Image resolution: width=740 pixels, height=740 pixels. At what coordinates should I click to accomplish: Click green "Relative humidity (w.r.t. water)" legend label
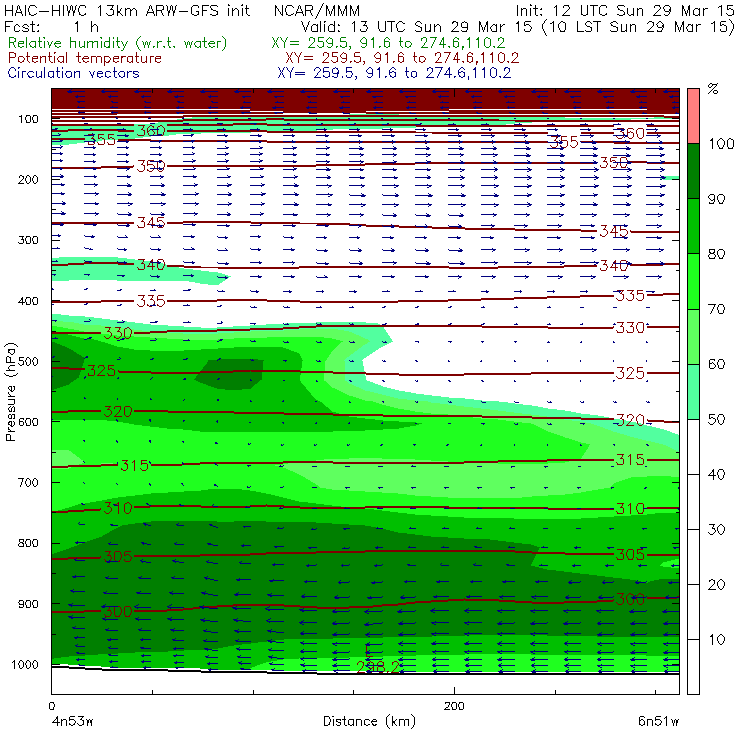pos(118,43)
